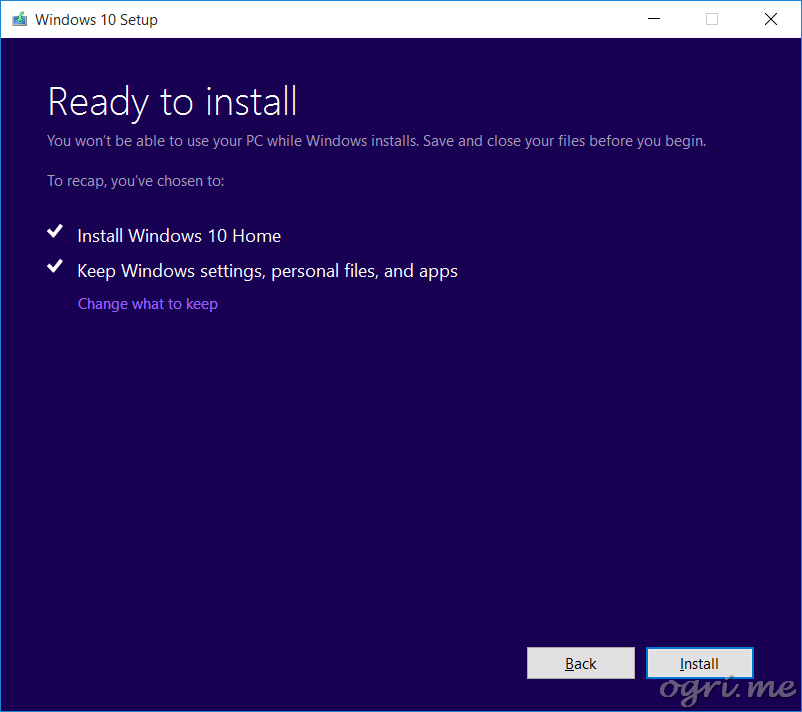Click the 'To recap, you've chosen to:' text
Viewport: 802px width, 712px height.
pos(136,181)
